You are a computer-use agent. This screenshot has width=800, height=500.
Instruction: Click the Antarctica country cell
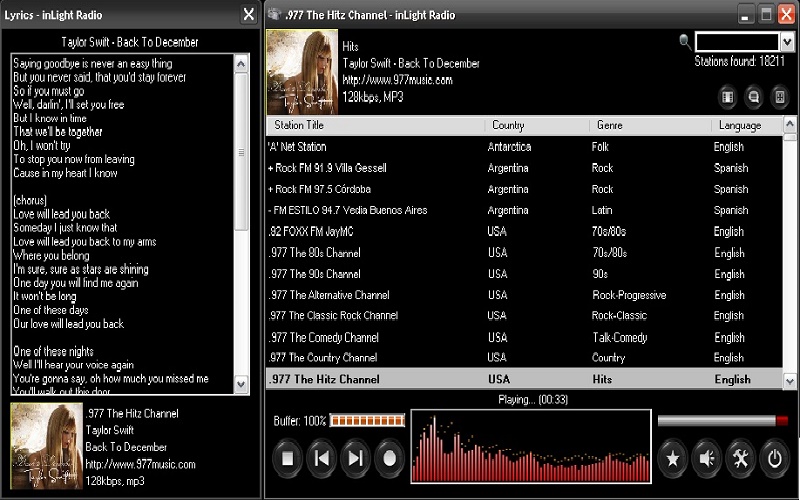(x=509, y=147)
